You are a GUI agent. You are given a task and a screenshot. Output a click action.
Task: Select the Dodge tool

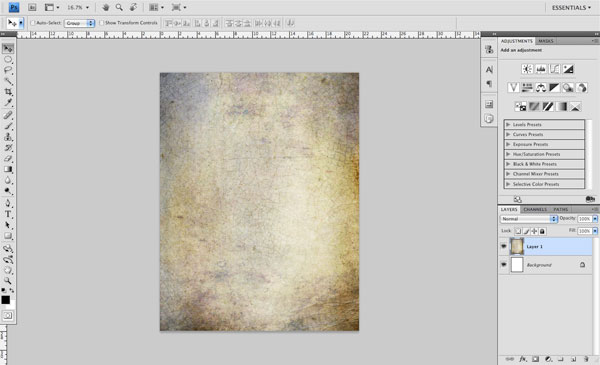pos(8,191)
